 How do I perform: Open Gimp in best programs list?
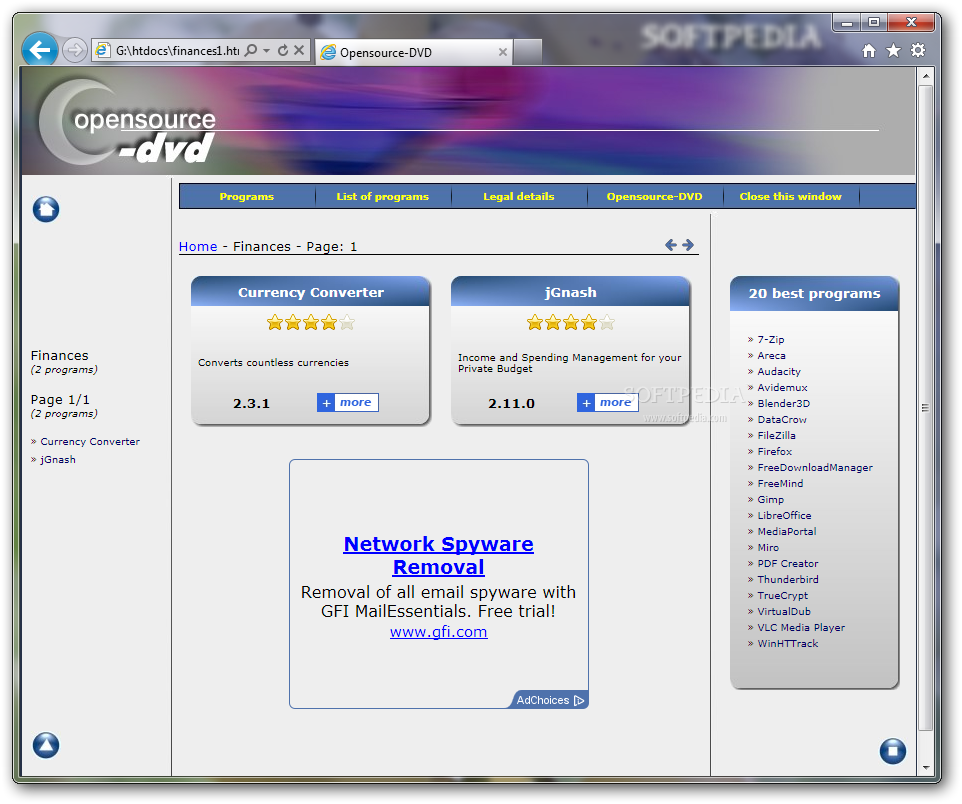771,499
